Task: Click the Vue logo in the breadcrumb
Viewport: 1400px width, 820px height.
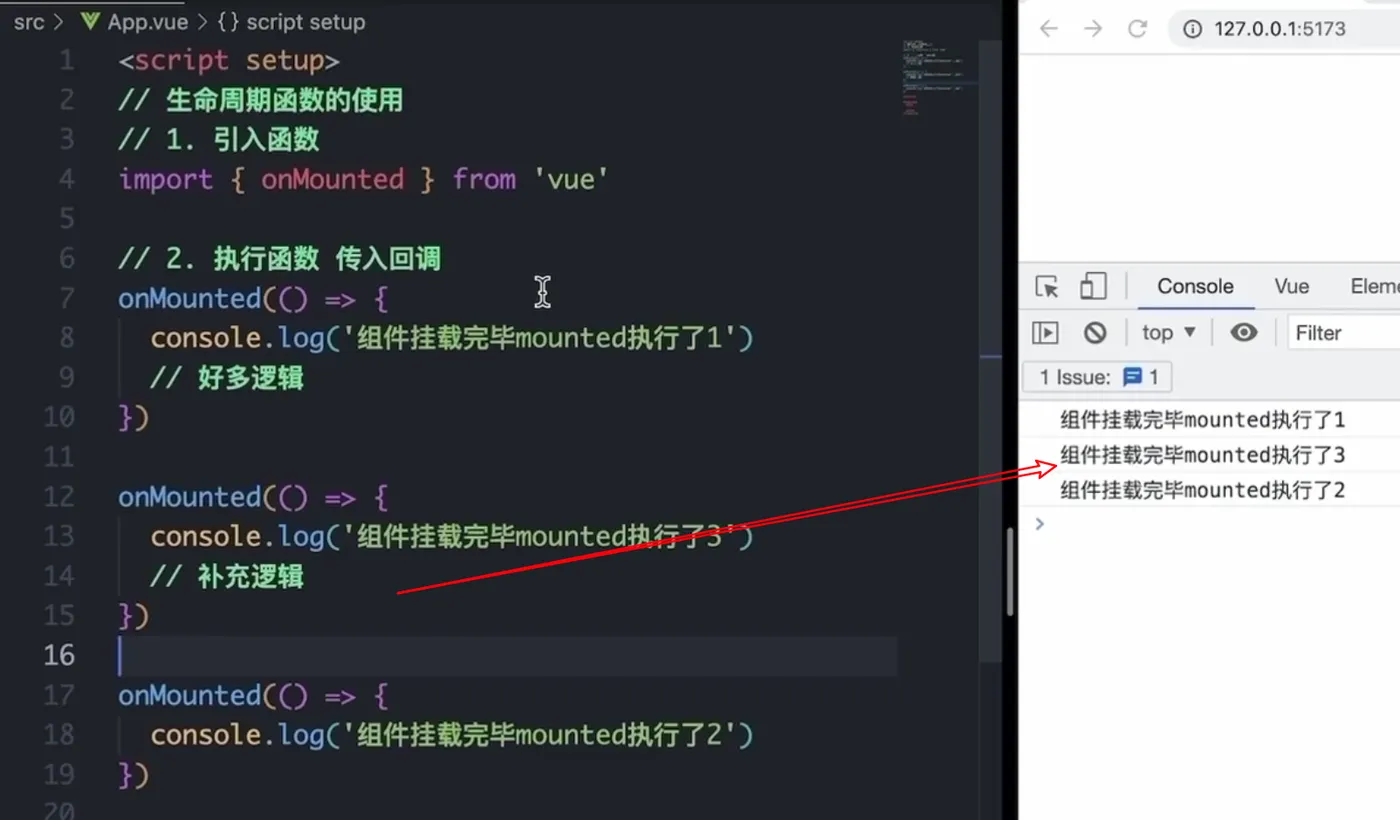Action: (90, 21)
